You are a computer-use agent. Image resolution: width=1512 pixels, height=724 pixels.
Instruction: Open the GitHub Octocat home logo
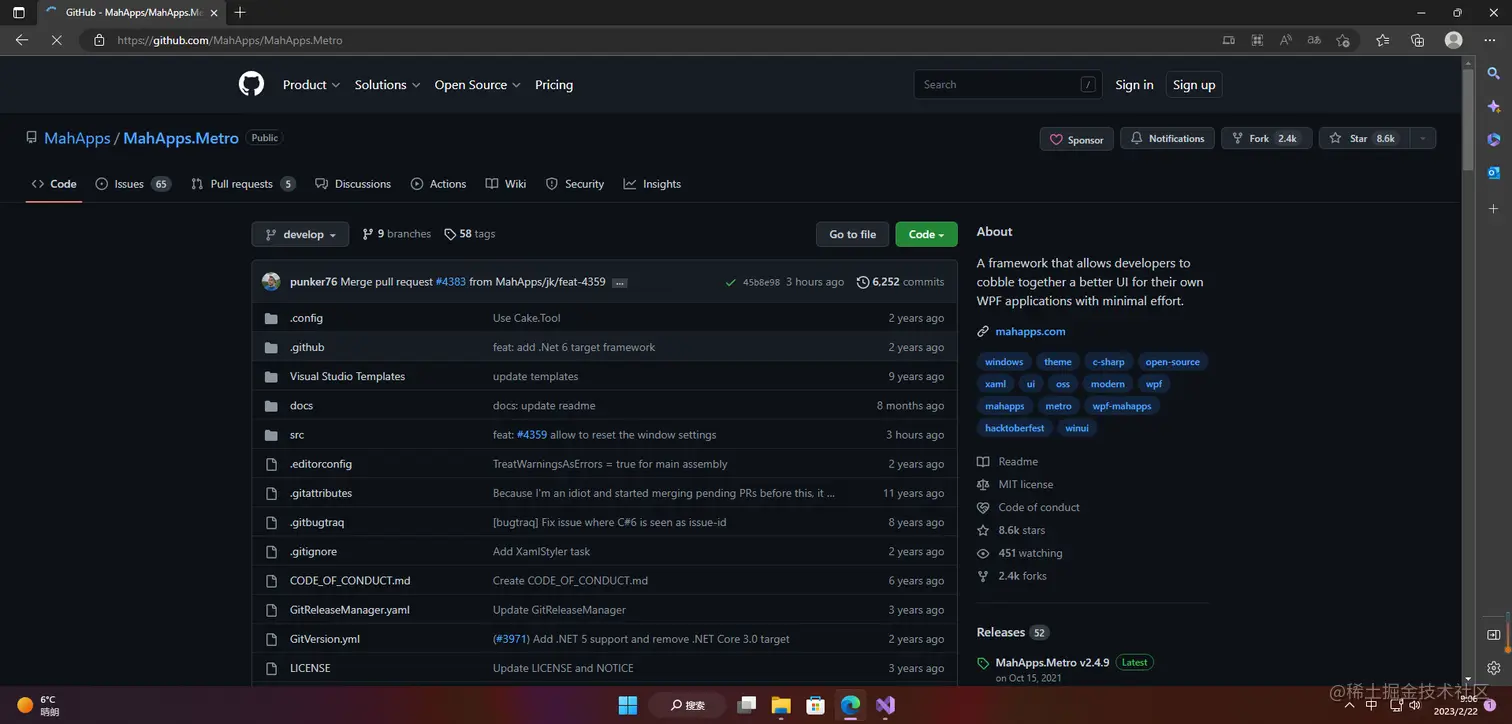coord(251,84)
